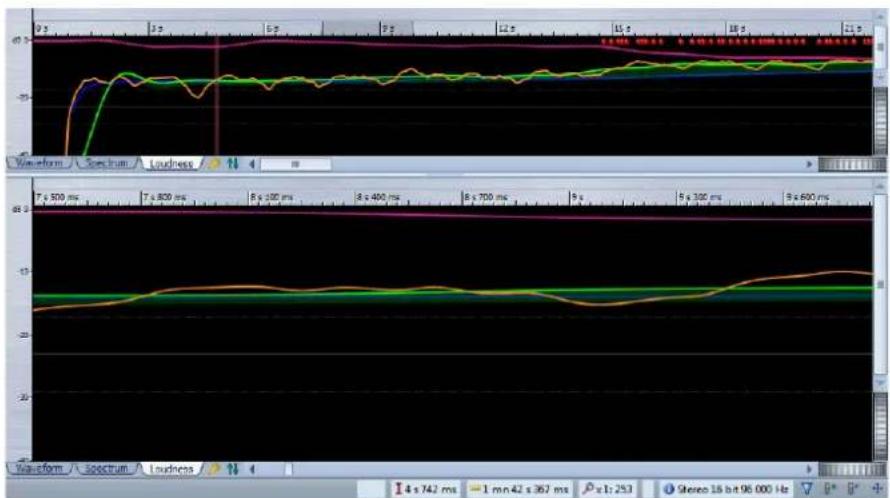This screenshot has height=498, width=890.
Task: Click the magnifier icon in status bar
Action: click(x=588, y=488)
